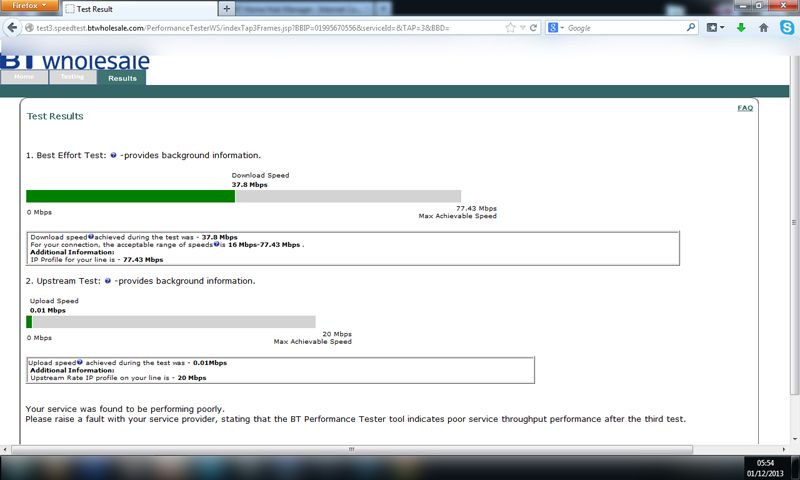The width and height of the screenshot is (800, 480).
Task: Click the 'Test Results' heading
Action: point(55,116)
